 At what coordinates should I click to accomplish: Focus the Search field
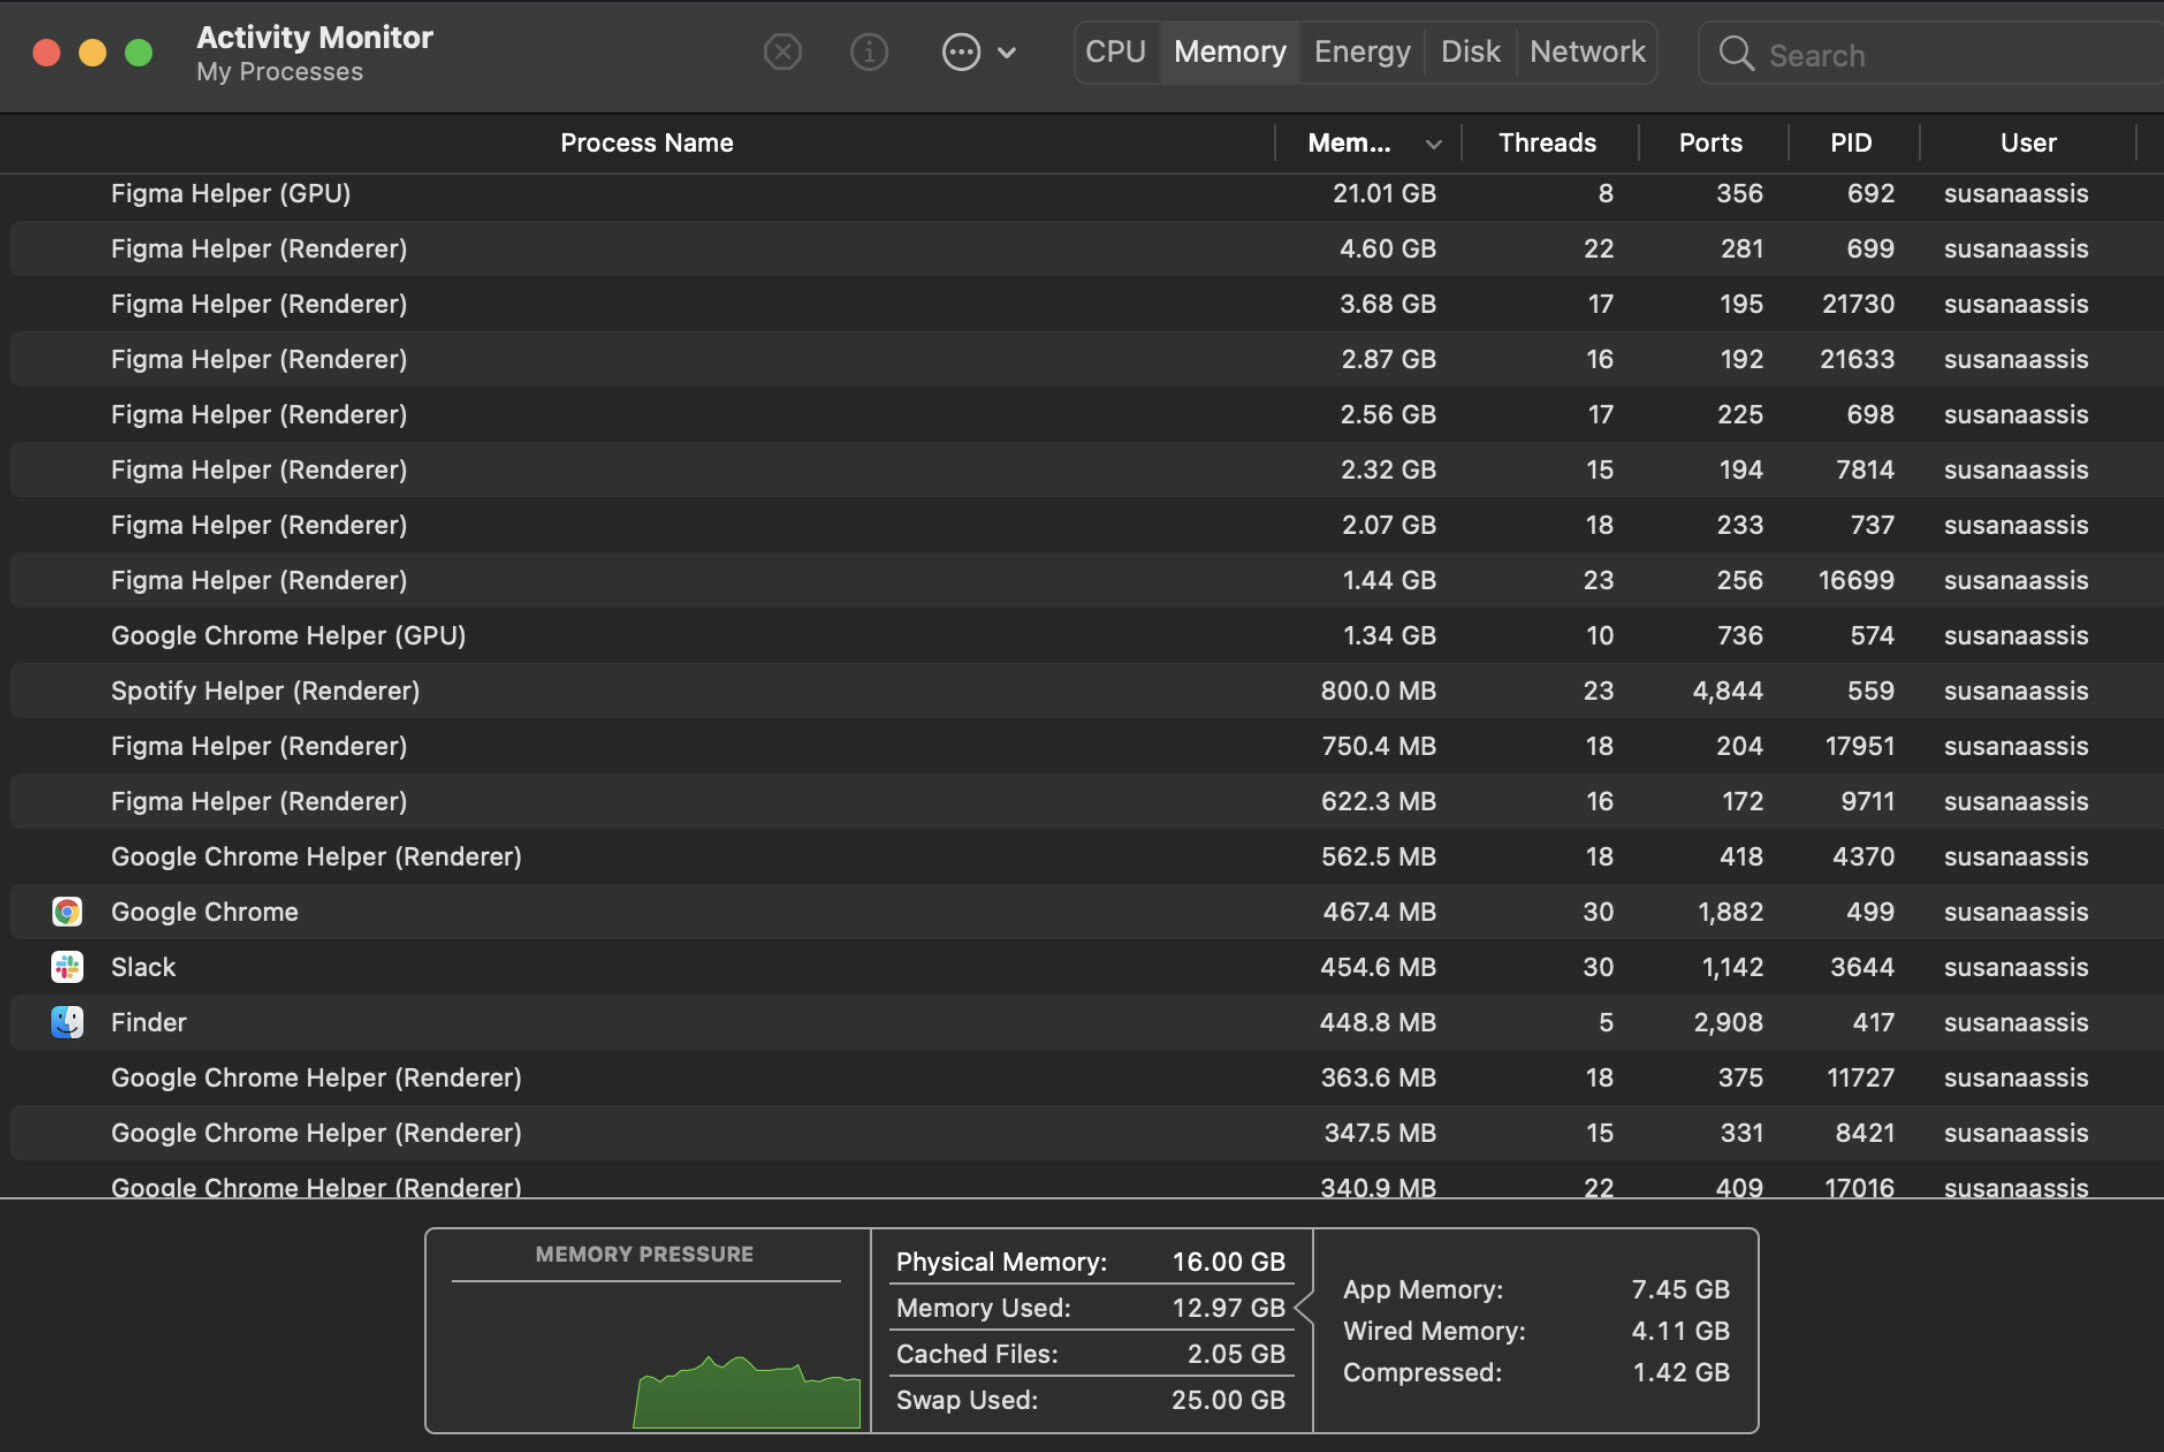pyautogui.click(x=1930, y=54)
